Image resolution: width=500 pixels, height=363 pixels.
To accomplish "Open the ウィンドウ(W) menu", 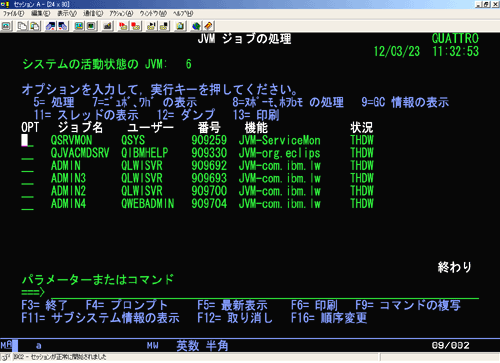I will pyautogui.click(x=153, y=14).
